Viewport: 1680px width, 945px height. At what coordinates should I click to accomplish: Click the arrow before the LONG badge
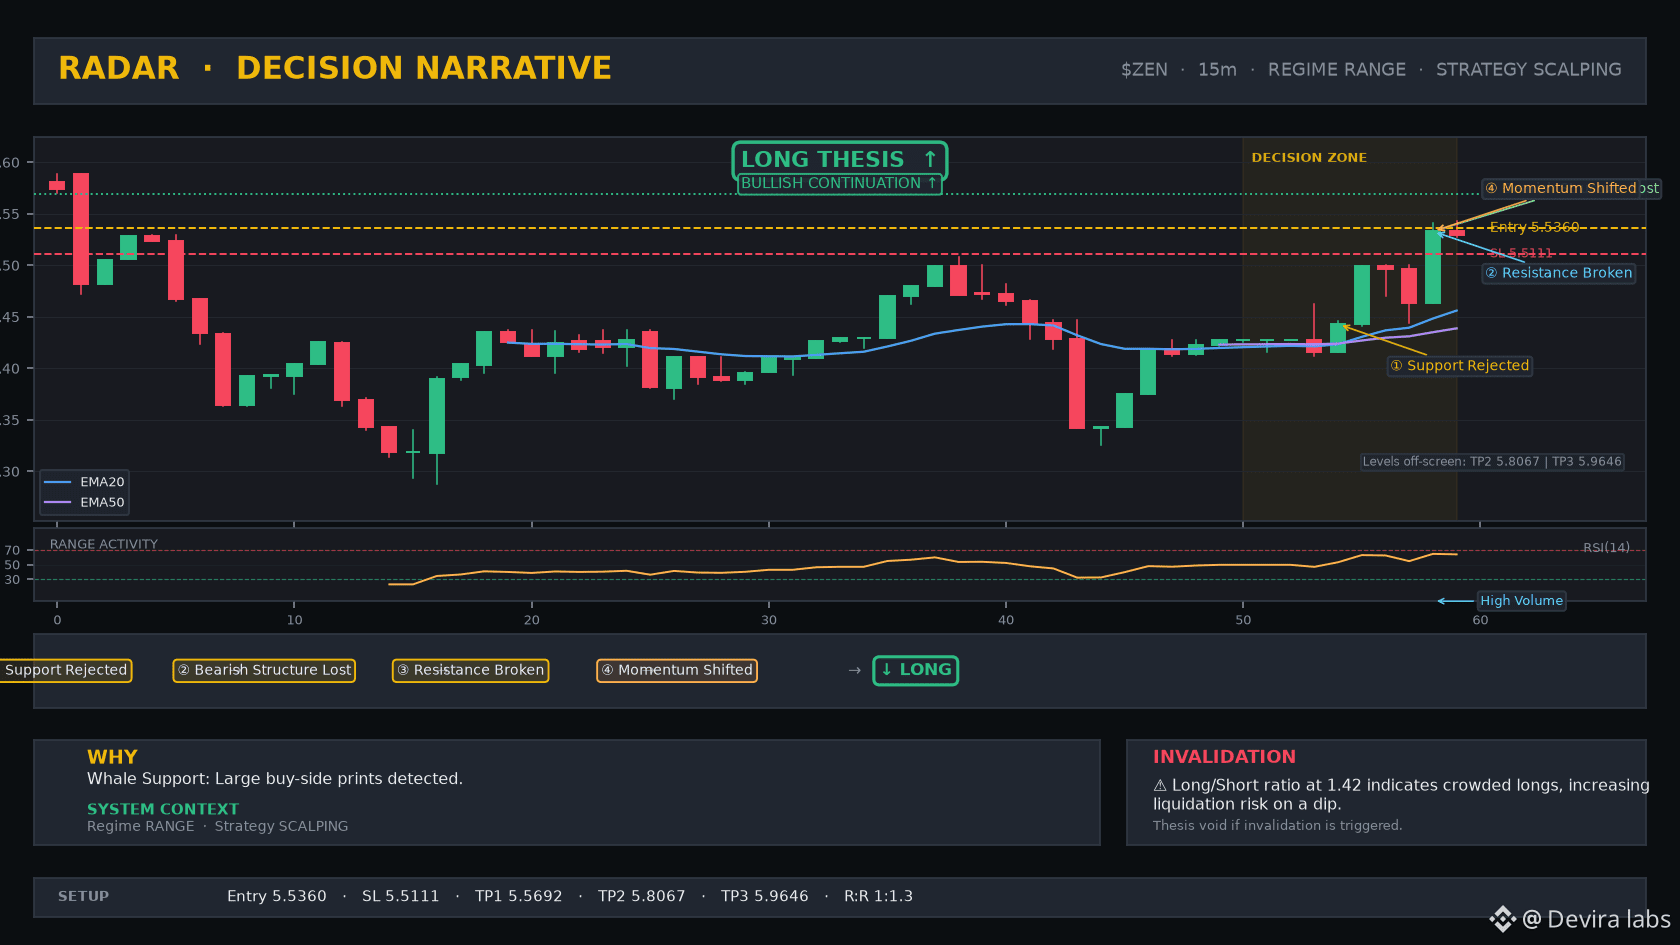point(854,670)
